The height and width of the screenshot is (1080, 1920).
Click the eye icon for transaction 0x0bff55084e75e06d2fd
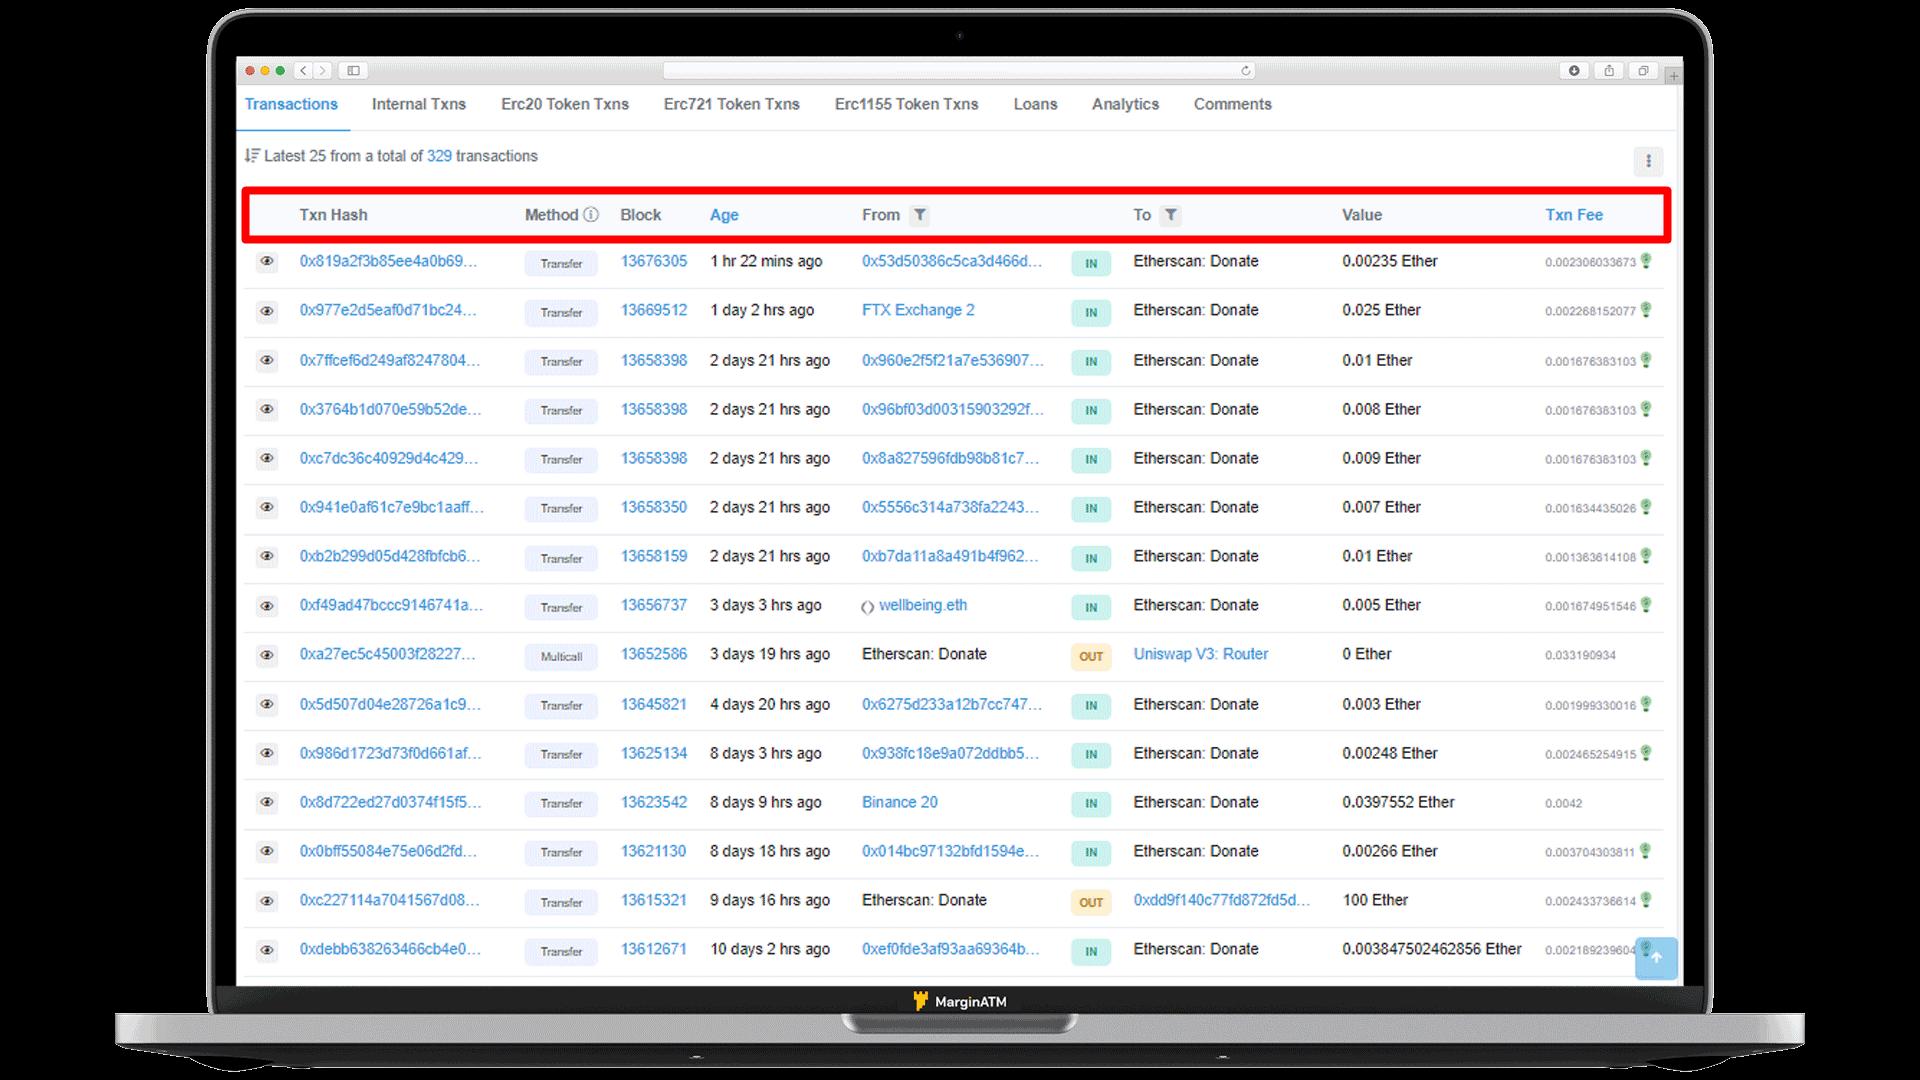(x=267, y=851)
